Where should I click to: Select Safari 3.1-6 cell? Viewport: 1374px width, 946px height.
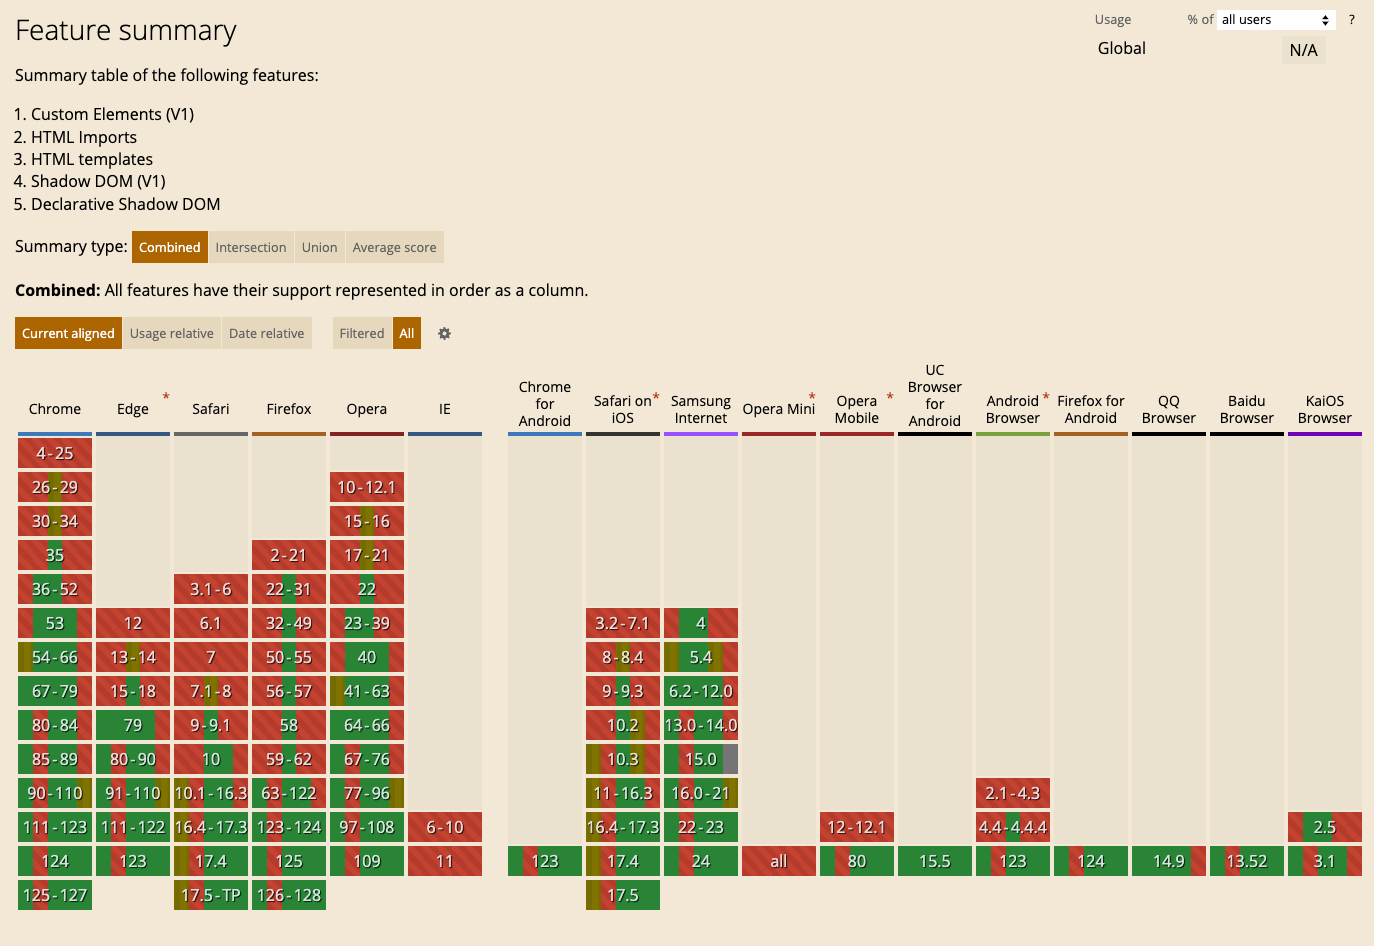tap(211, 589)
